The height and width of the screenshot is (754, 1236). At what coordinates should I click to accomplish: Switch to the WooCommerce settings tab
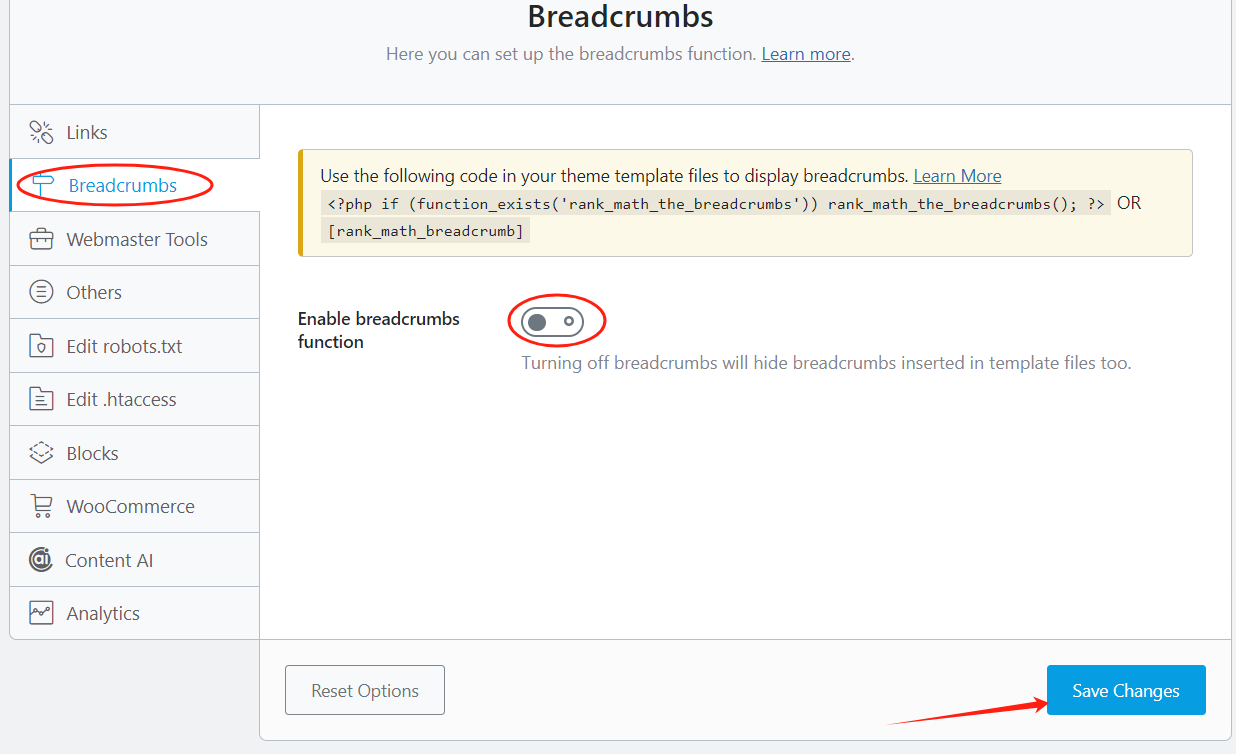130,506
